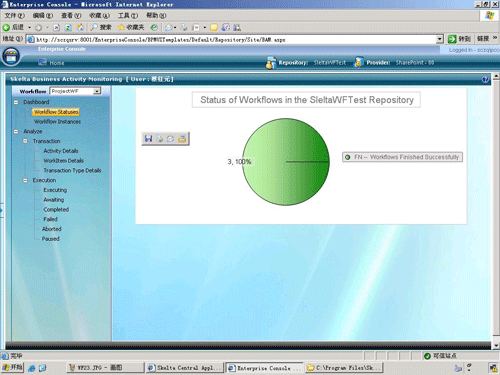
Task: Click the Repository icon in header
Action: coord(271,62)
